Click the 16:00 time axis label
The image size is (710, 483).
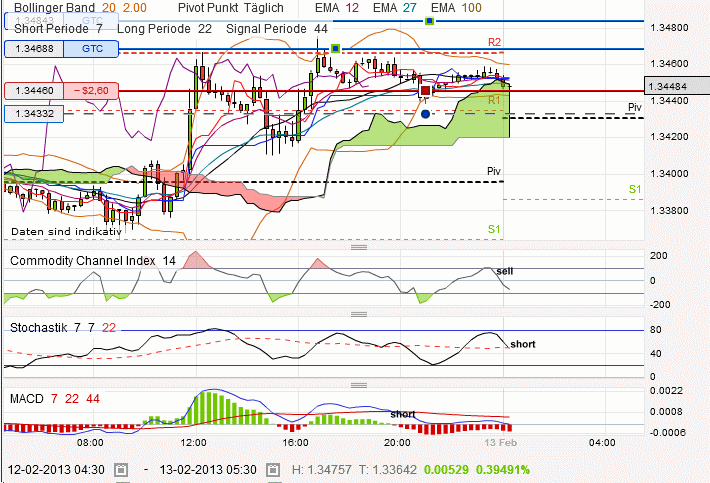pyautogui.click(x=295, y=442)
